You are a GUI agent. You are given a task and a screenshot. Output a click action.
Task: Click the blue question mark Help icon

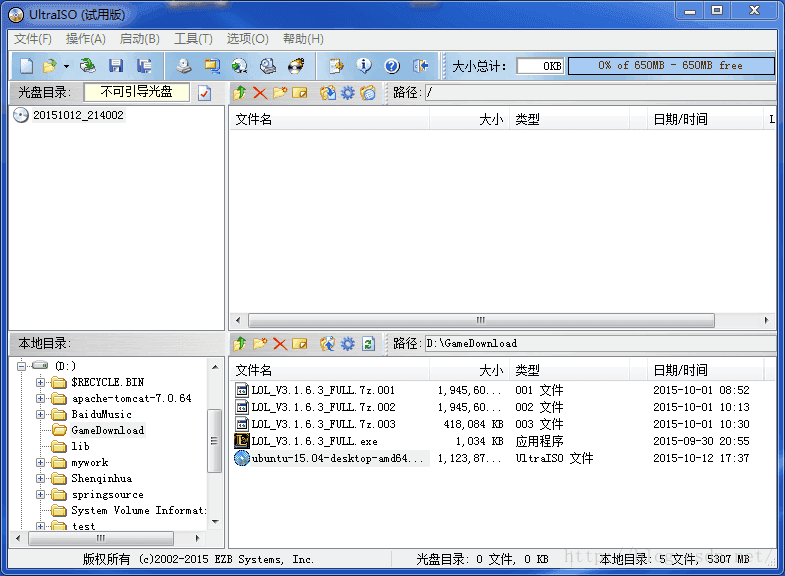point(392,66)
